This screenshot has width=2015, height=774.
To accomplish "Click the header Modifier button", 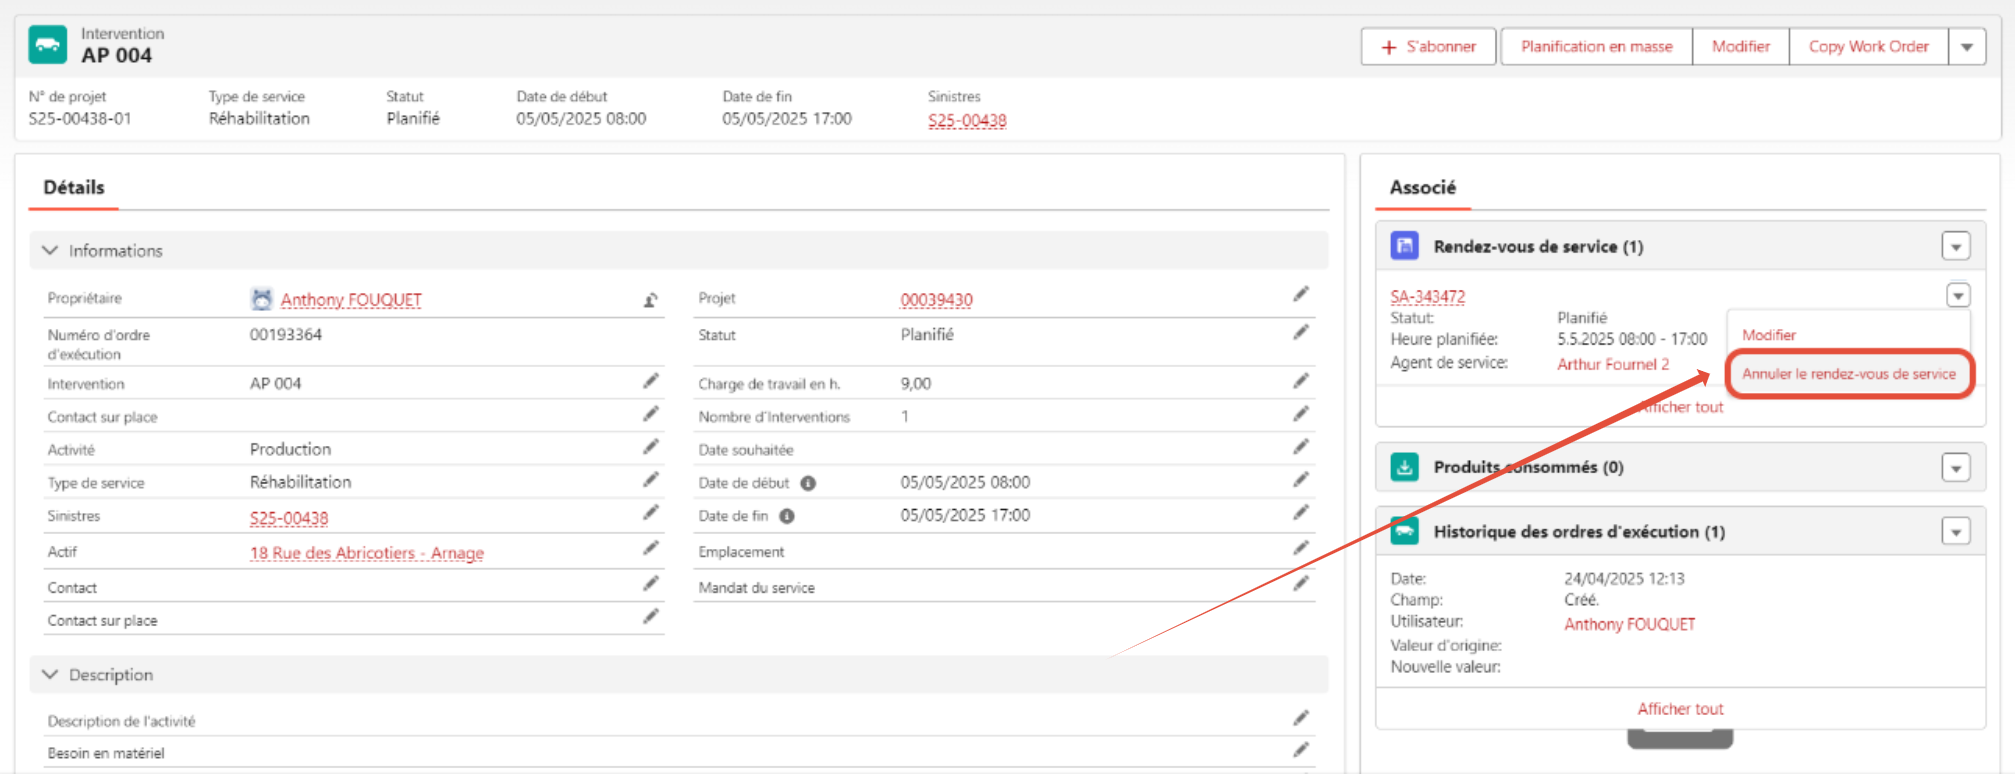I will pos(1741,47).
